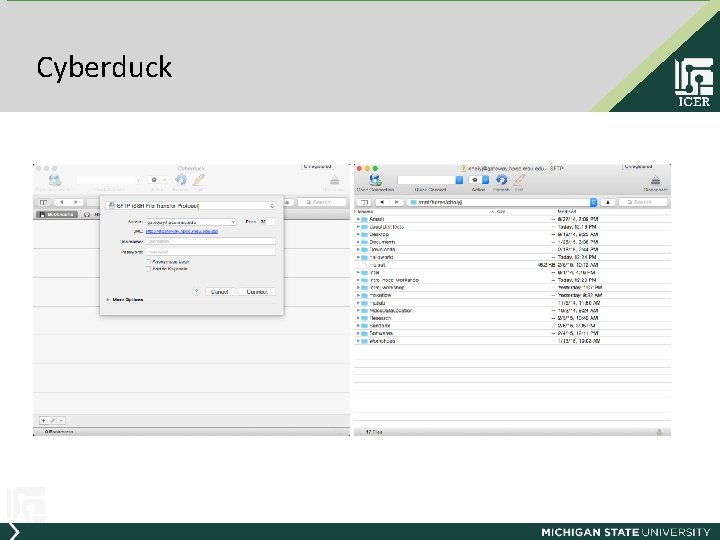Screen dimensions: 720x540
Task: Select the Bookmarks tab in left window
Action: pyautogui.click(x=56, y=214)
